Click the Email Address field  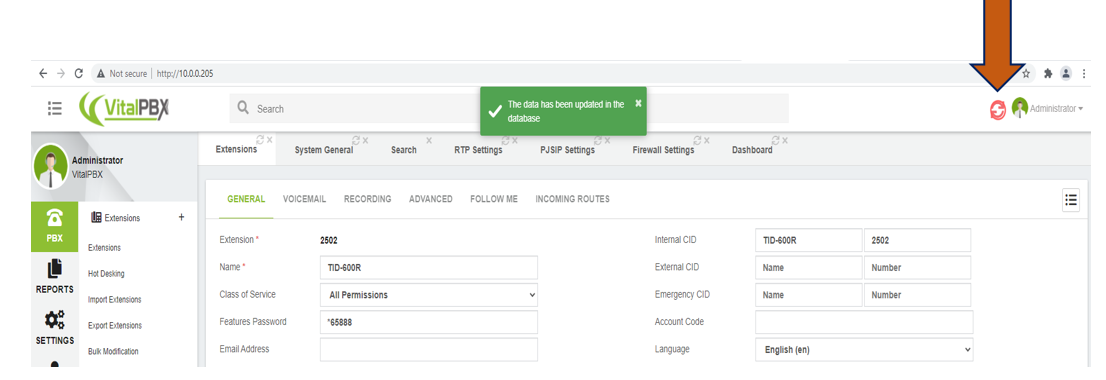click(429, 350)
